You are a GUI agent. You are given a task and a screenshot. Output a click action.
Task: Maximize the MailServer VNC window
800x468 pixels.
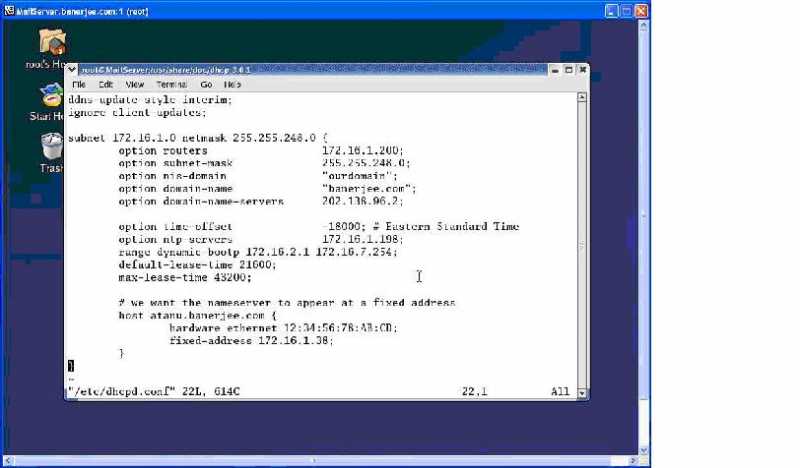(626, 11)
